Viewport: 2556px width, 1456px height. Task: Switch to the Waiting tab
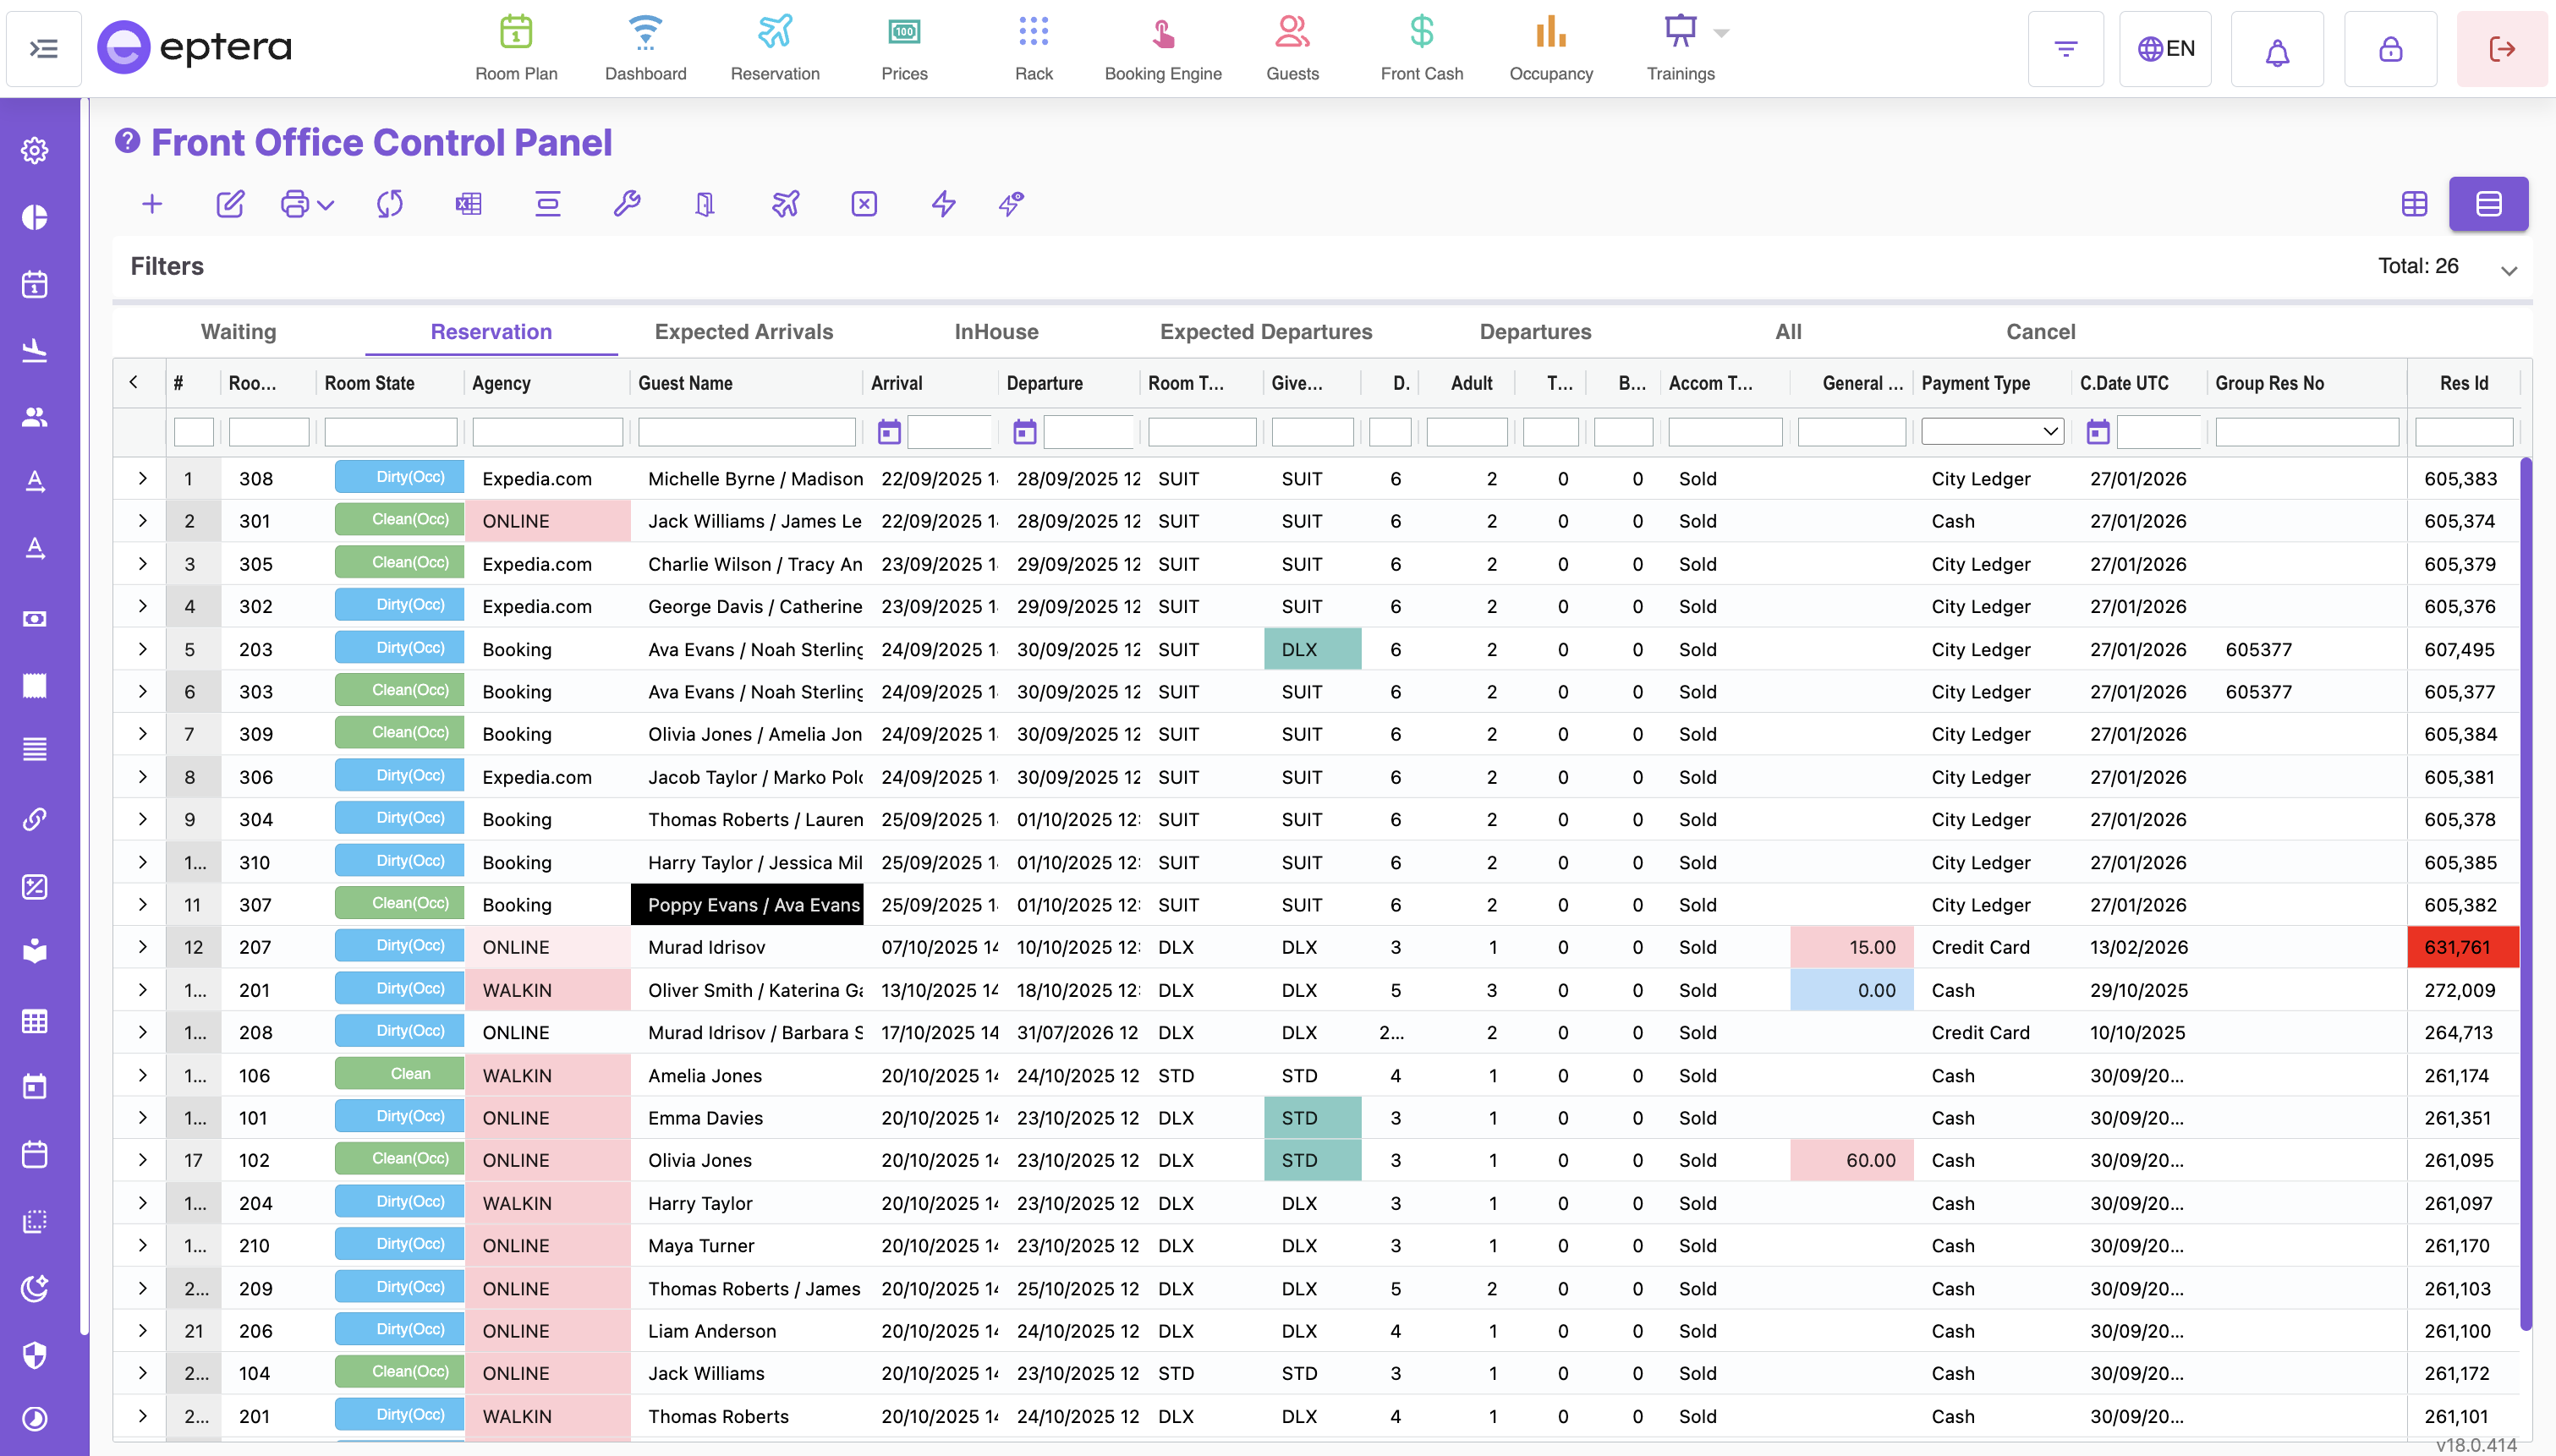click(x=238, y=332)
